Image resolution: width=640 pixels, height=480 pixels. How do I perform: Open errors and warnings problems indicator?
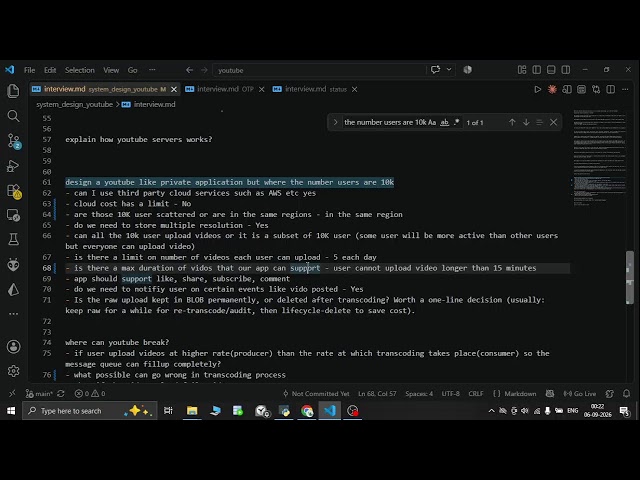click(x=90, y=393)
